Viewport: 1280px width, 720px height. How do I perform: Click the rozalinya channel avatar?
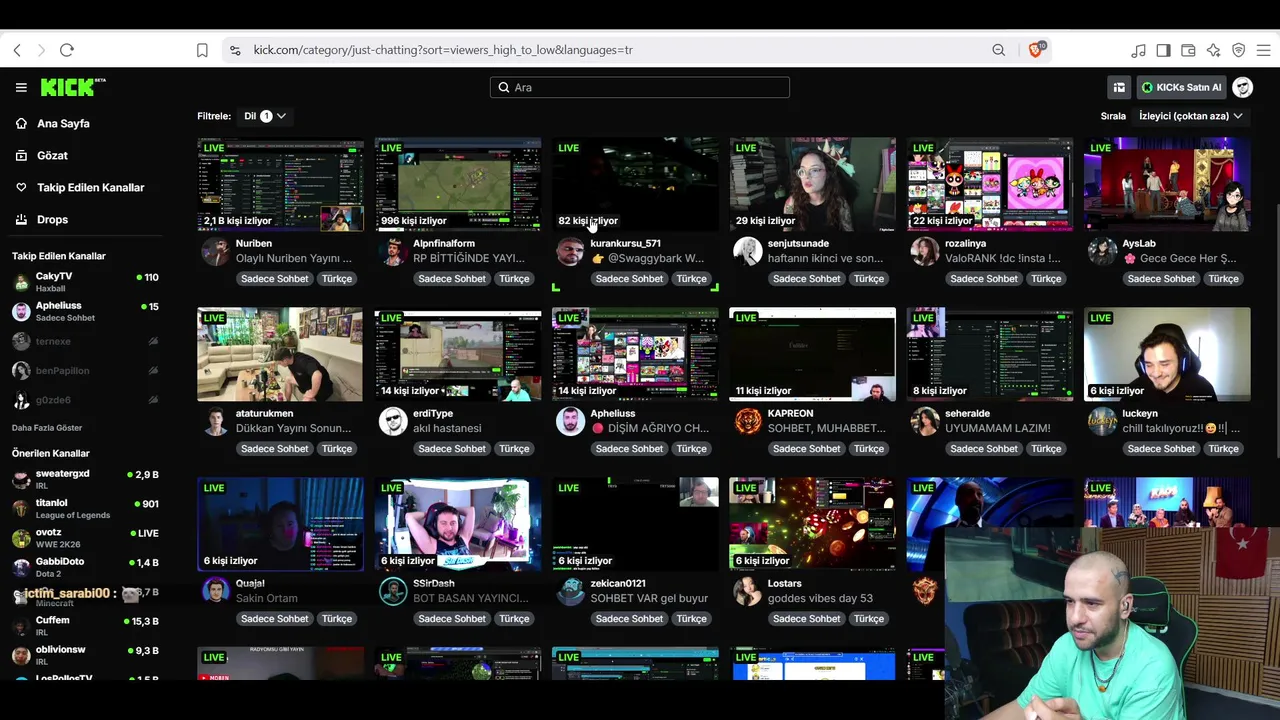click(925, 251)
